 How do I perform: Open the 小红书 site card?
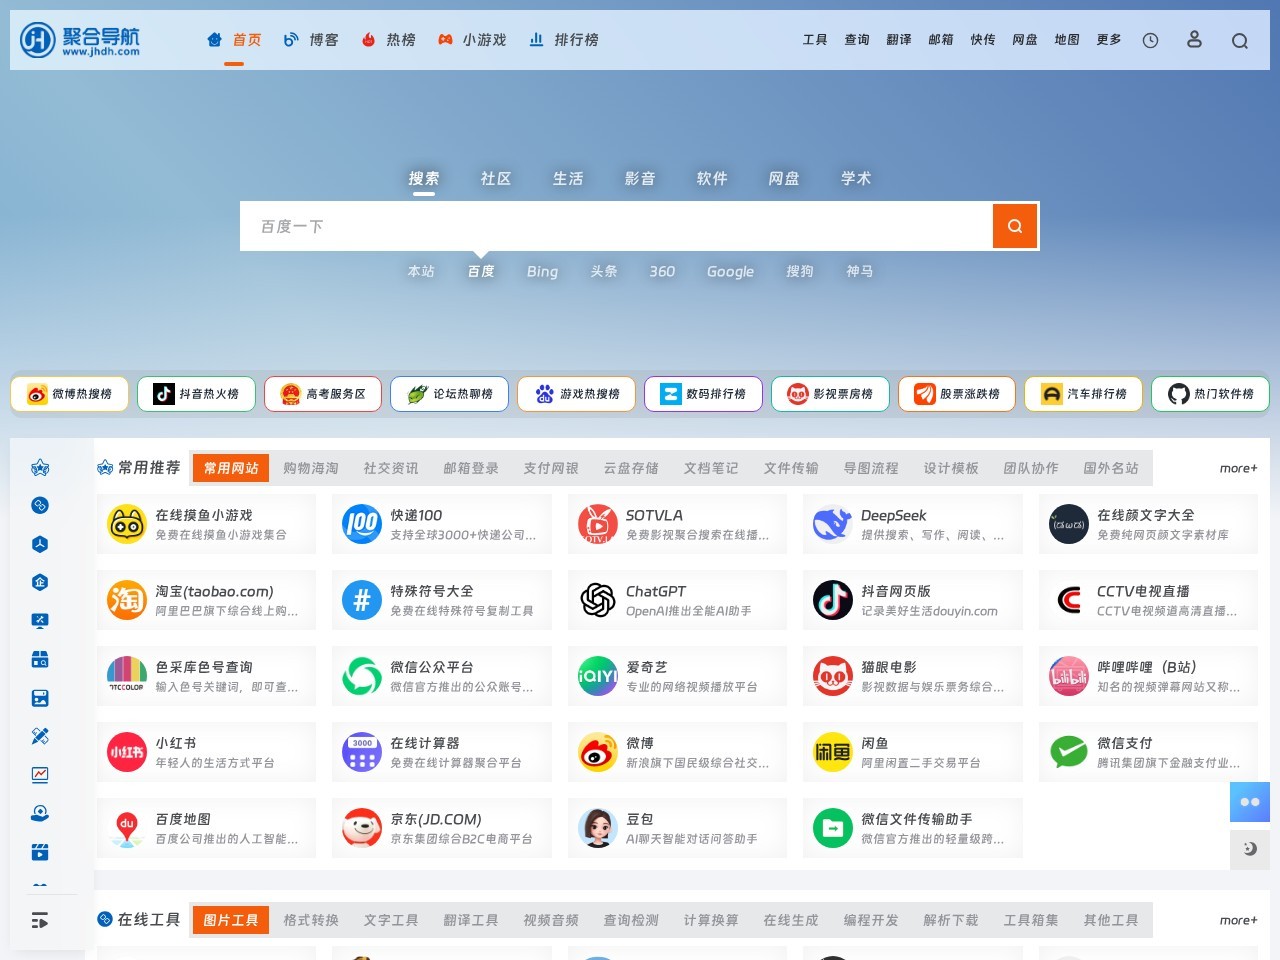[x=206, y=752]
